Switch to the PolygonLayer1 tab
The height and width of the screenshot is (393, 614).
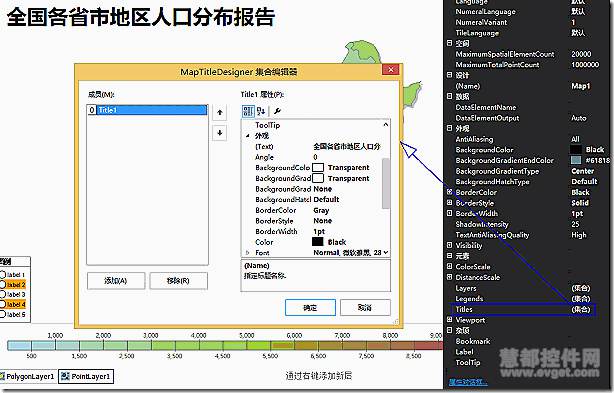coord(27,377)
